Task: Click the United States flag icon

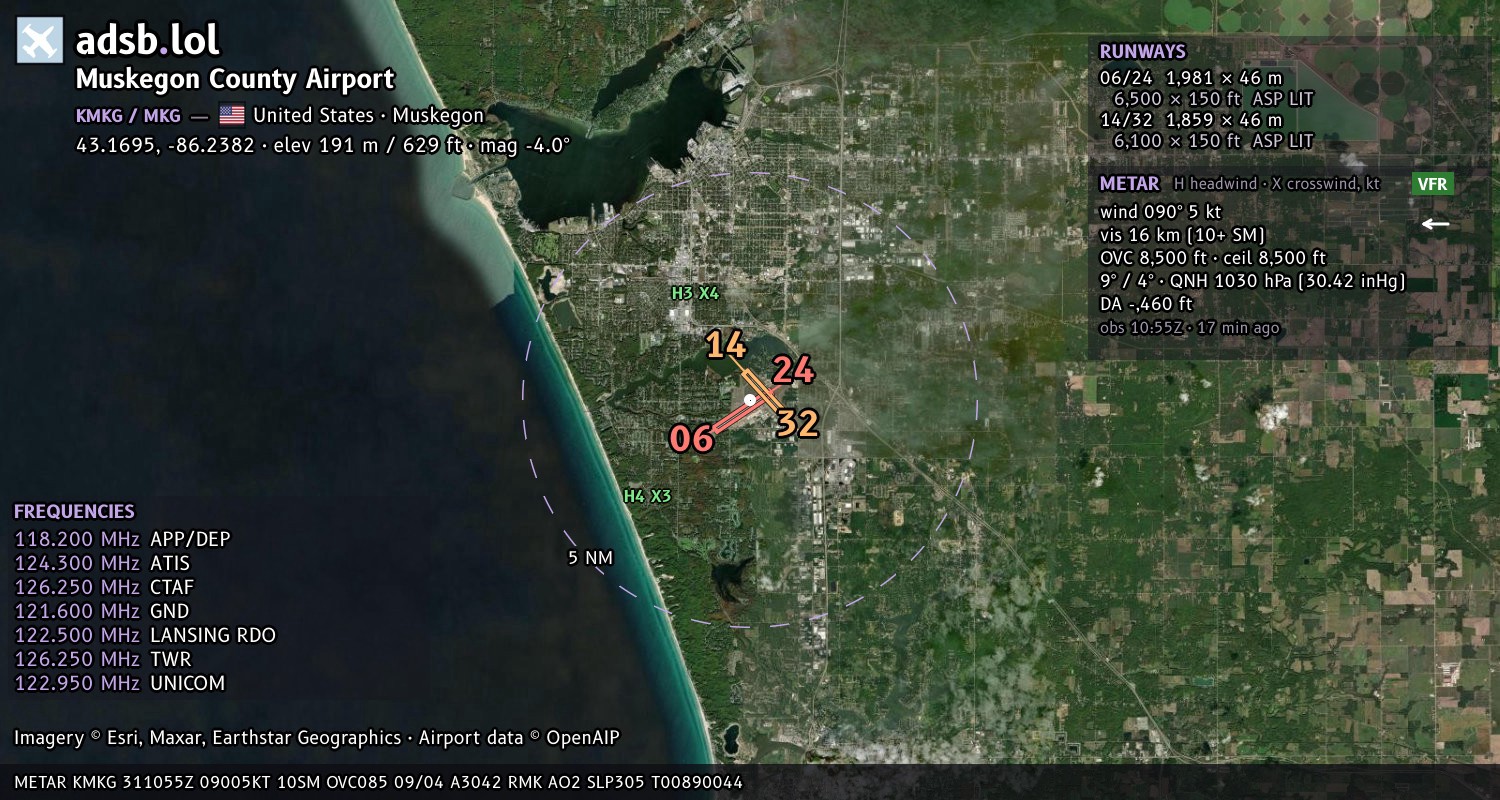Action: click(x=232, y=115)
